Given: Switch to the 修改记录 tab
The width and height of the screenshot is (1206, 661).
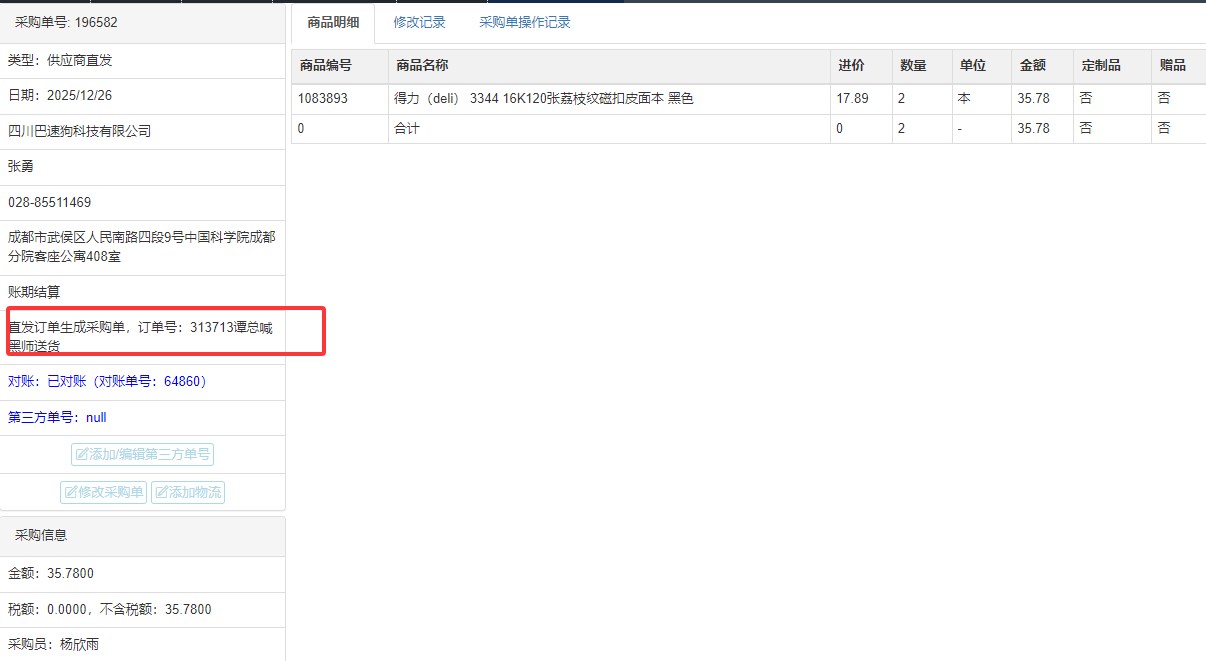Looking at the screenshot, I should (419, 22).
